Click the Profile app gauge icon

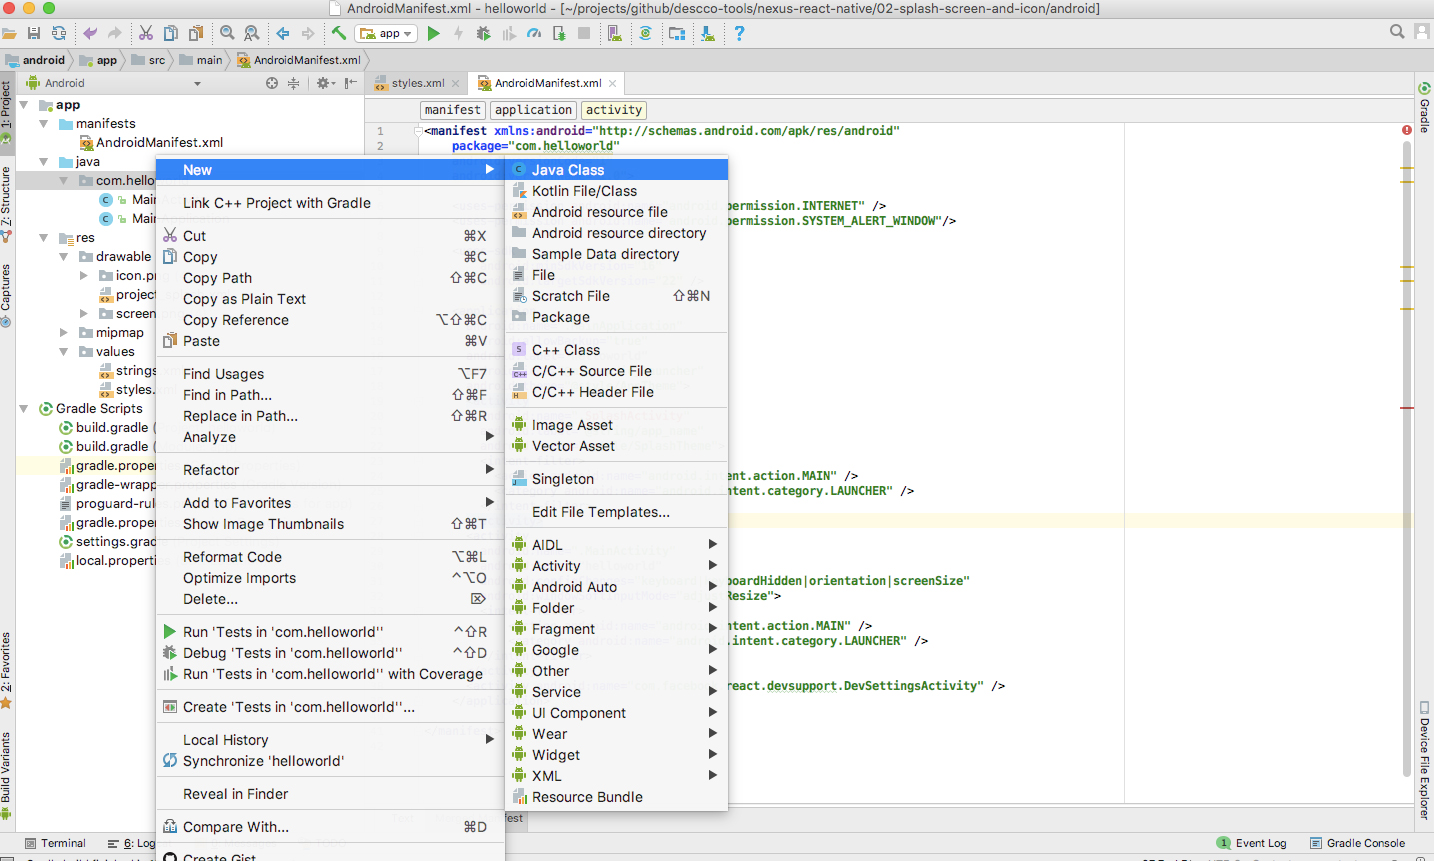(534, 33)
